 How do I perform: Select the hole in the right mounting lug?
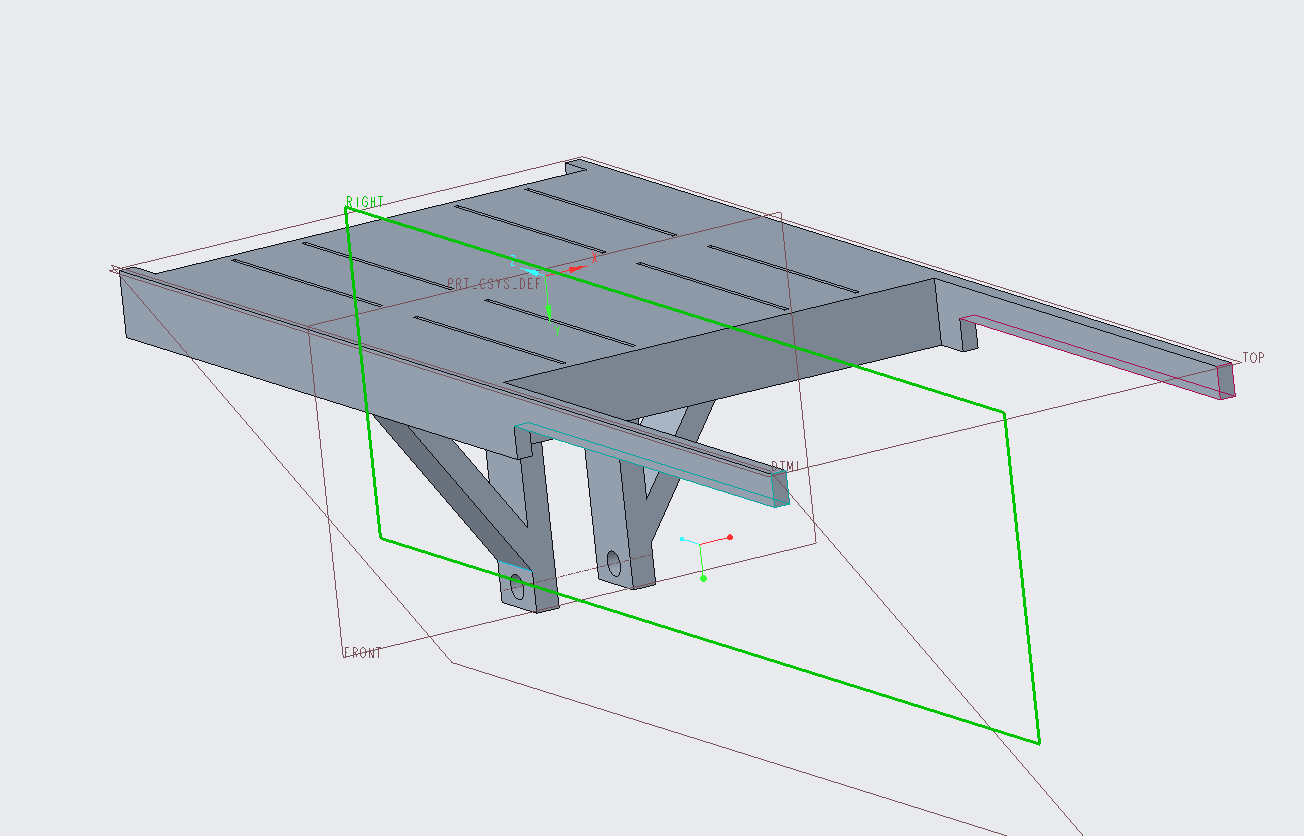coord(613,566)
